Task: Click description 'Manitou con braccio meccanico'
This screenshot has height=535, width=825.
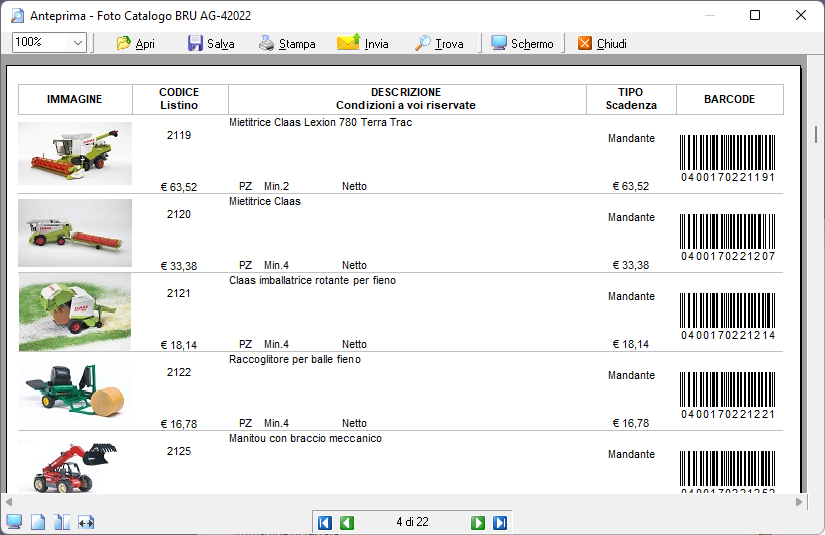Action: [305, 438]
